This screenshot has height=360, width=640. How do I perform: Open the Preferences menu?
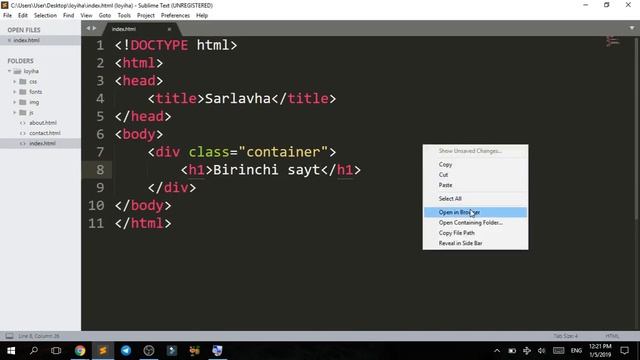(x=175, y=16)
